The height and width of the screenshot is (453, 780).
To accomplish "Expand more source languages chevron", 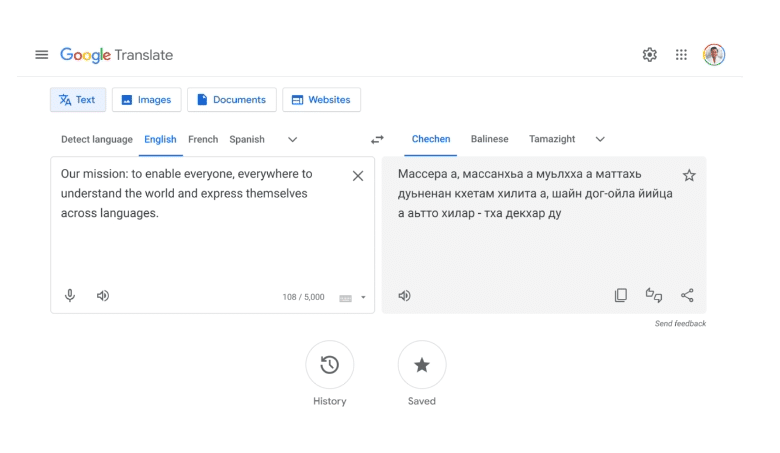I will click(x=292, y=140).
